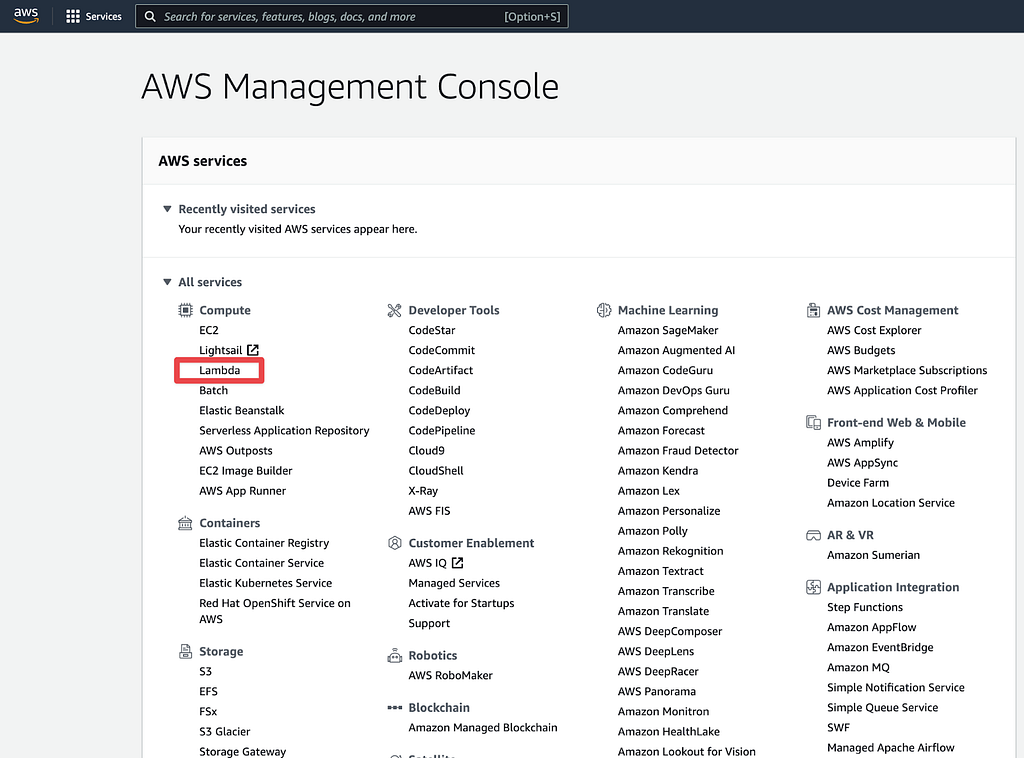This screenshot has width=1024, height=758.
Task: Focus the services search field
Action: tap(351, 16)
